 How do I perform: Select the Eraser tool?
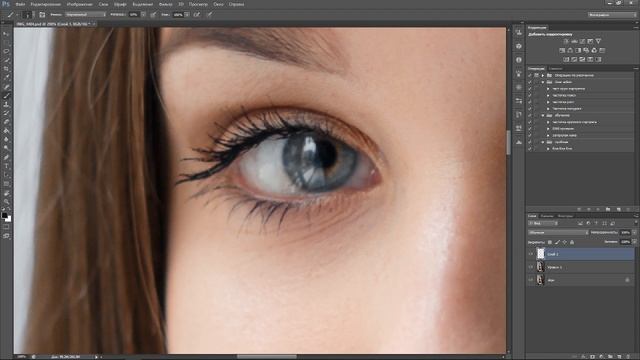click(x=6, y=122)
